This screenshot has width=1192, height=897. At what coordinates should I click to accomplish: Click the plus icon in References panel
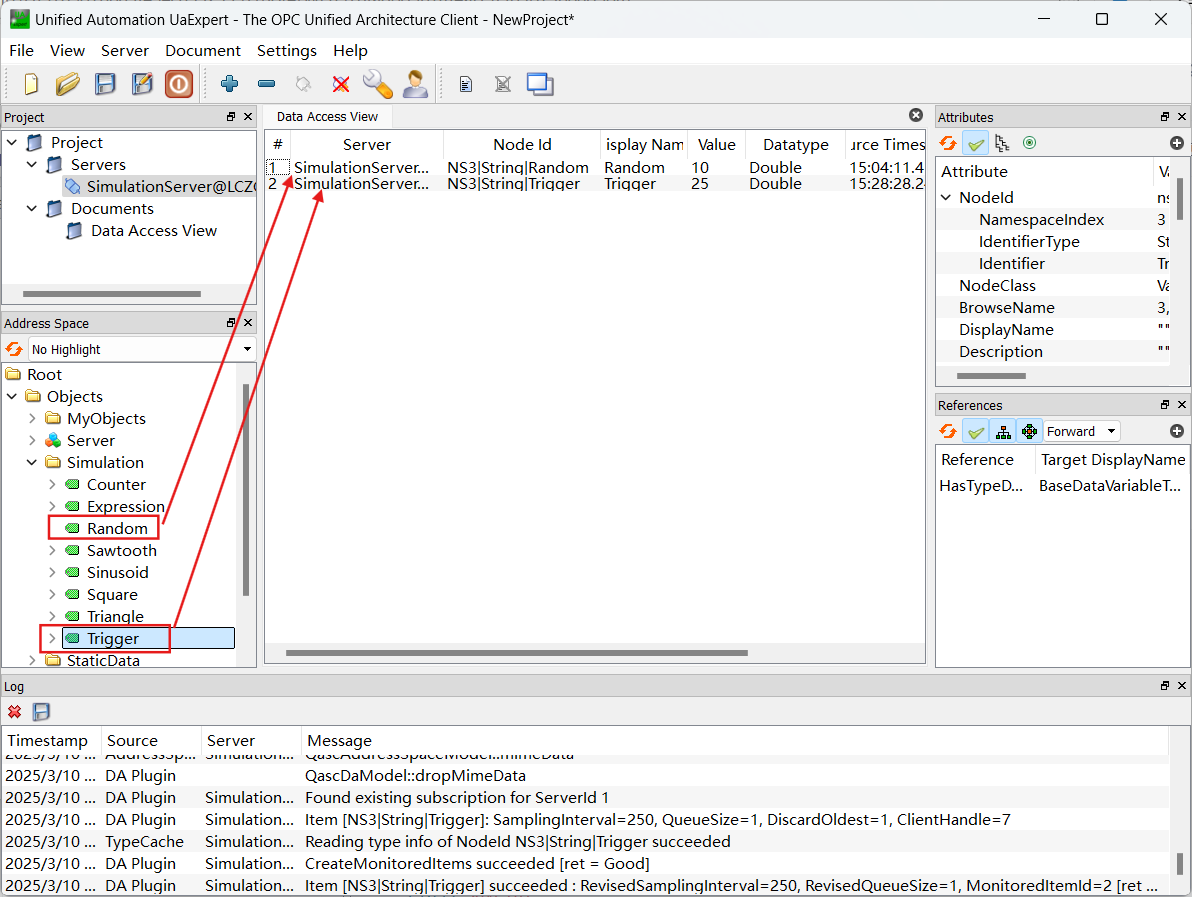(1176, 431)
